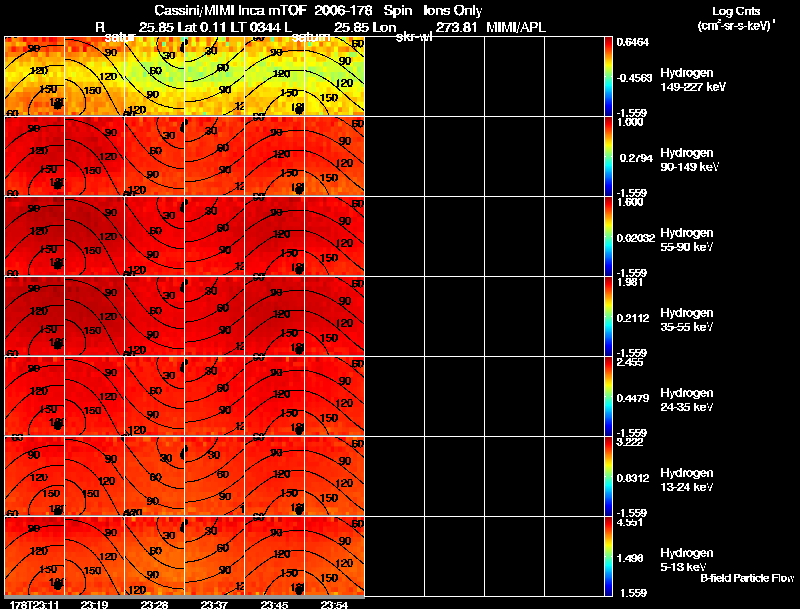The width and height of the screenshot is (800, 609).
Task: Click the 4.551 scale maximum value
Action: point(630,522)
